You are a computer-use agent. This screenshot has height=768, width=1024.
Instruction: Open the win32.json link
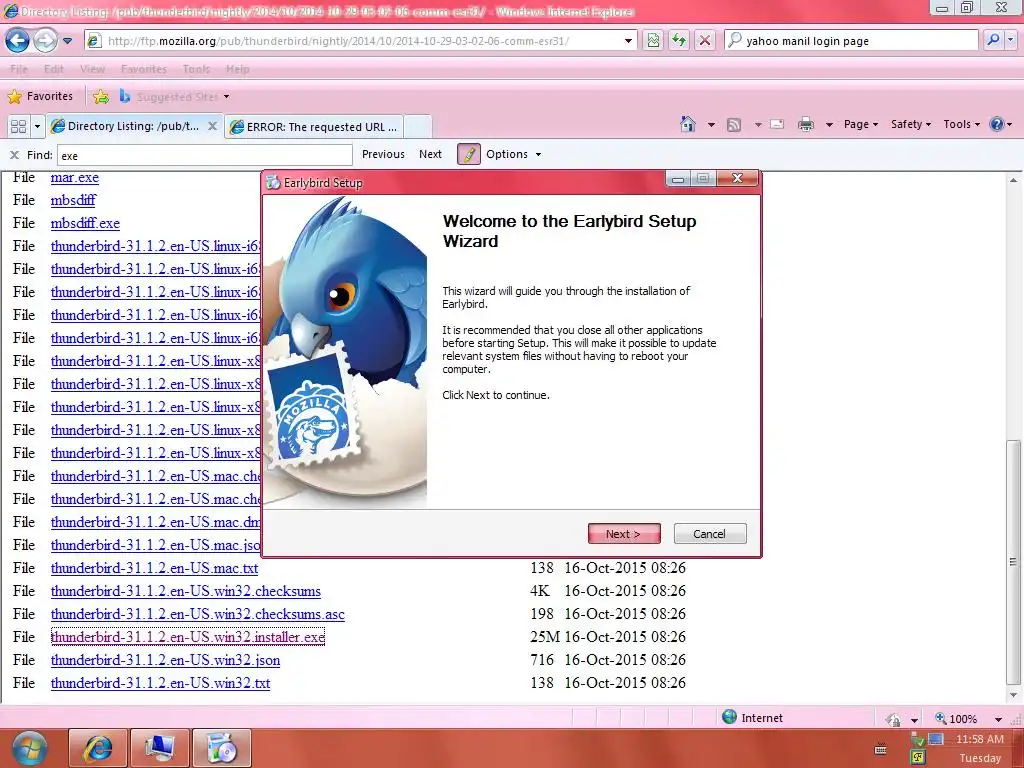point(166,660)
